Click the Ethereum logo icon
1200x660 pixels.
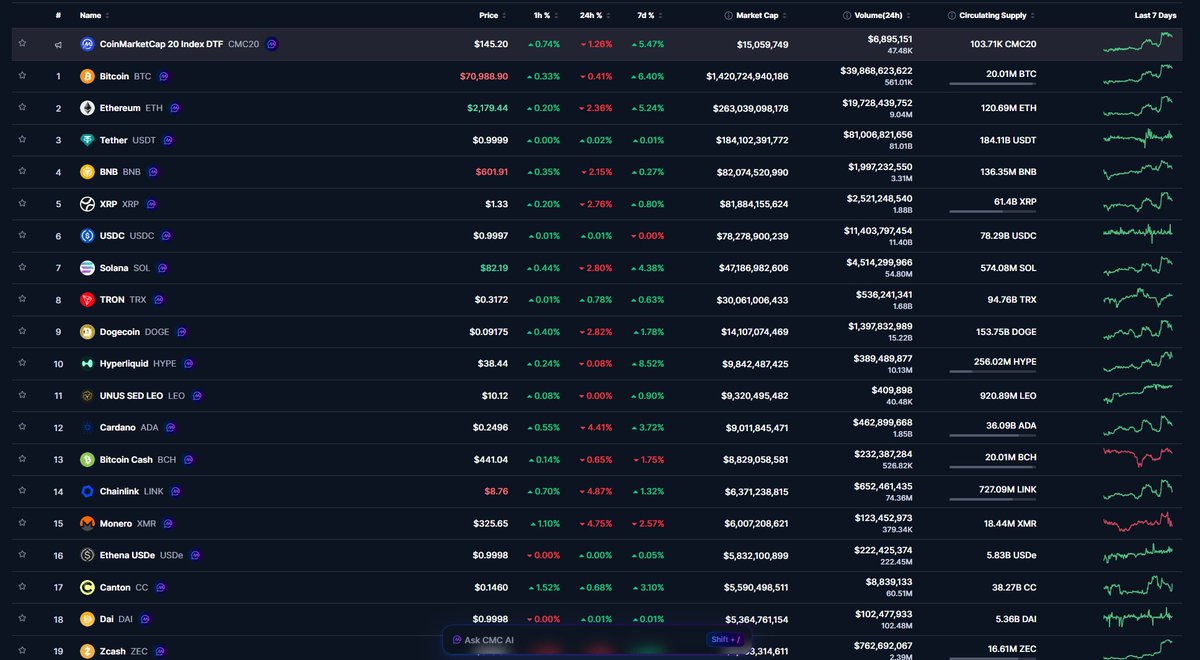click(x=87, y=108)
